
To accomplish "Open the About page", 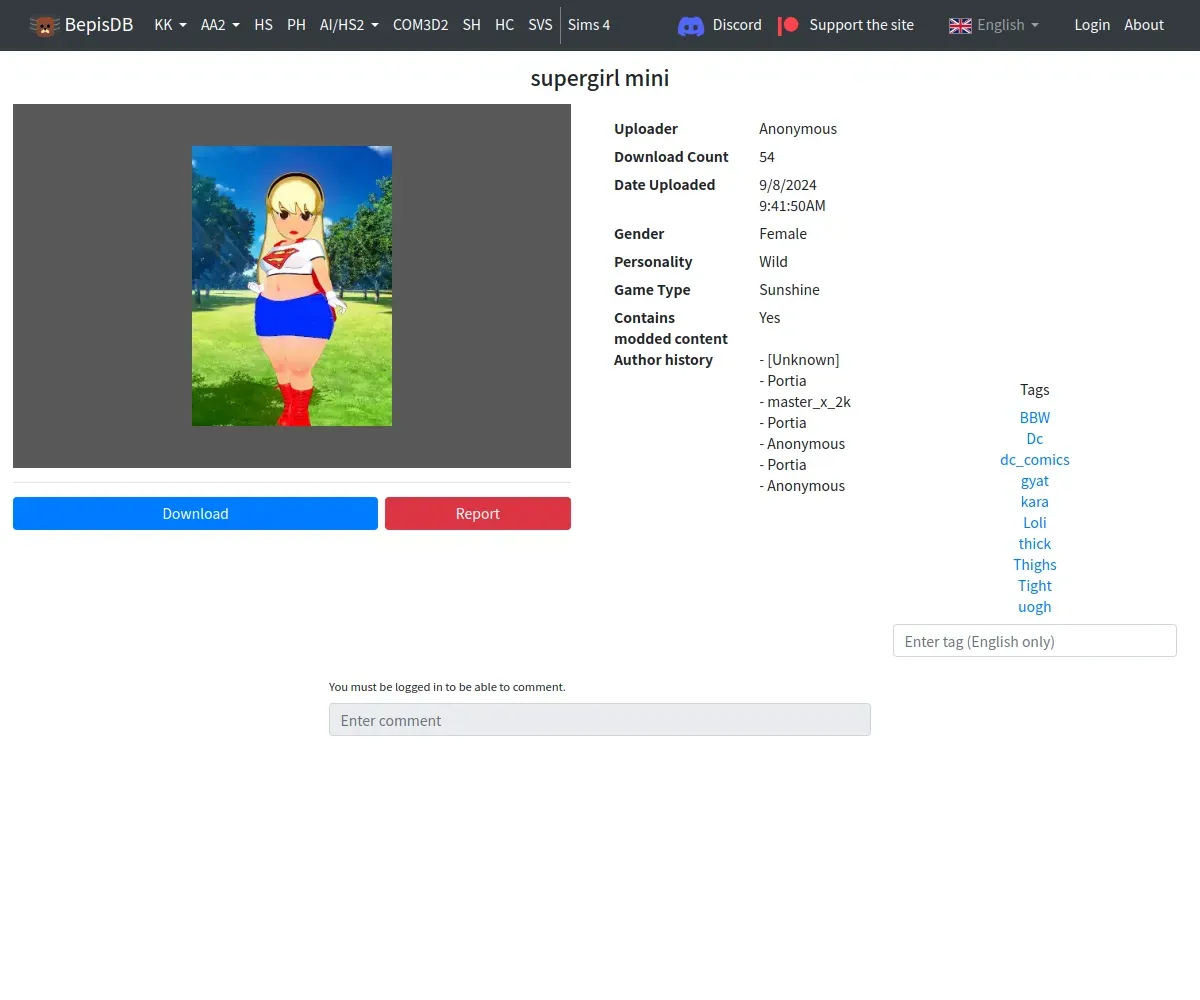I will 1144,25.
